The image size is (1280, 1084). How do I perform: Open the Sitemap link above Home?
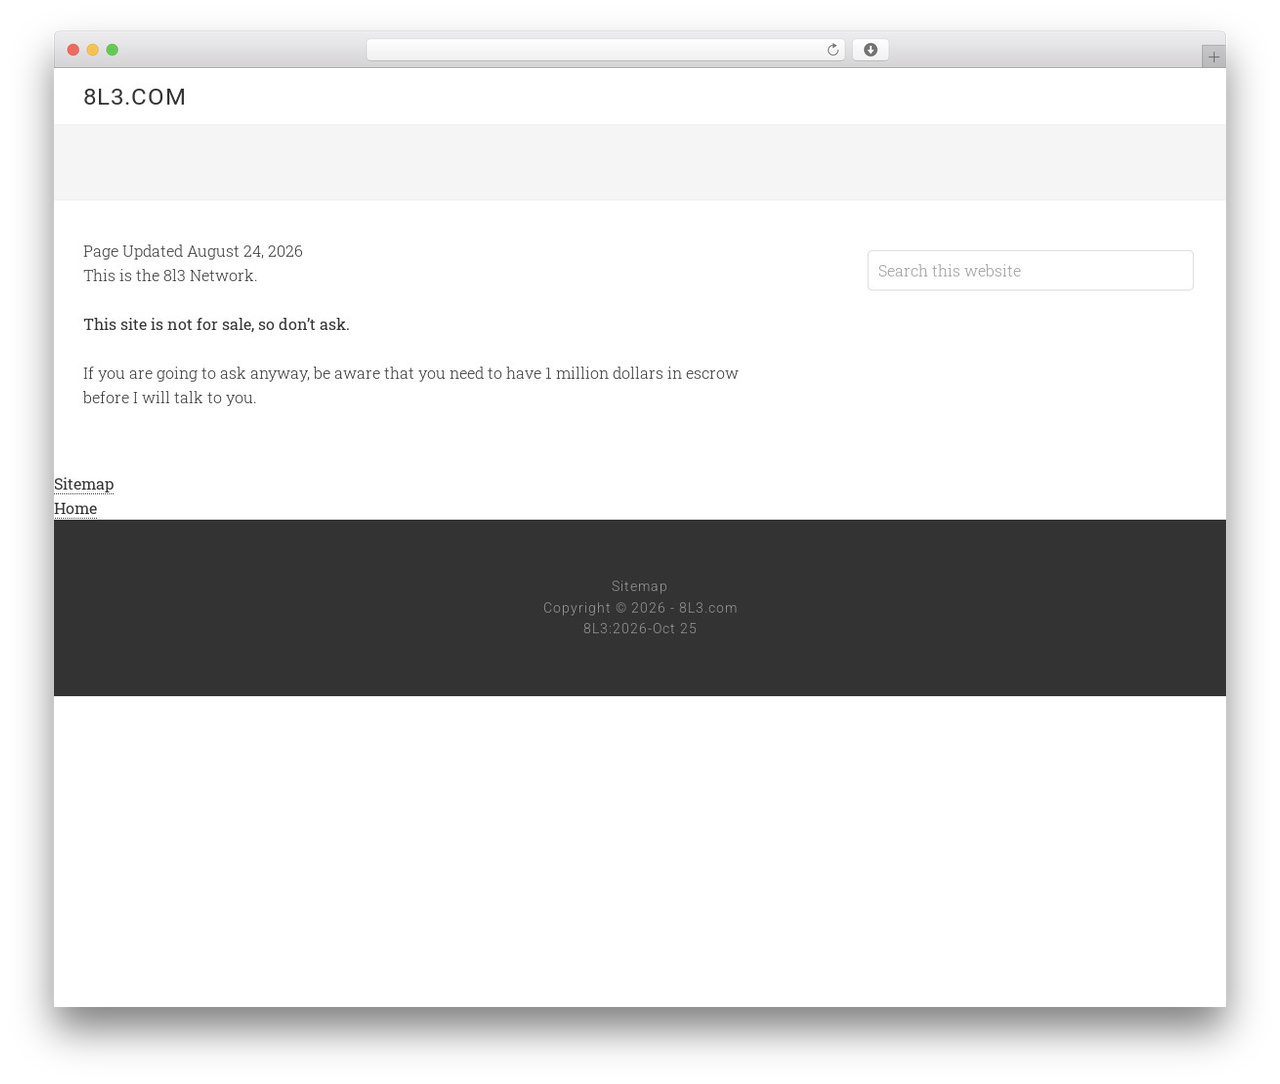coord(84,484)
